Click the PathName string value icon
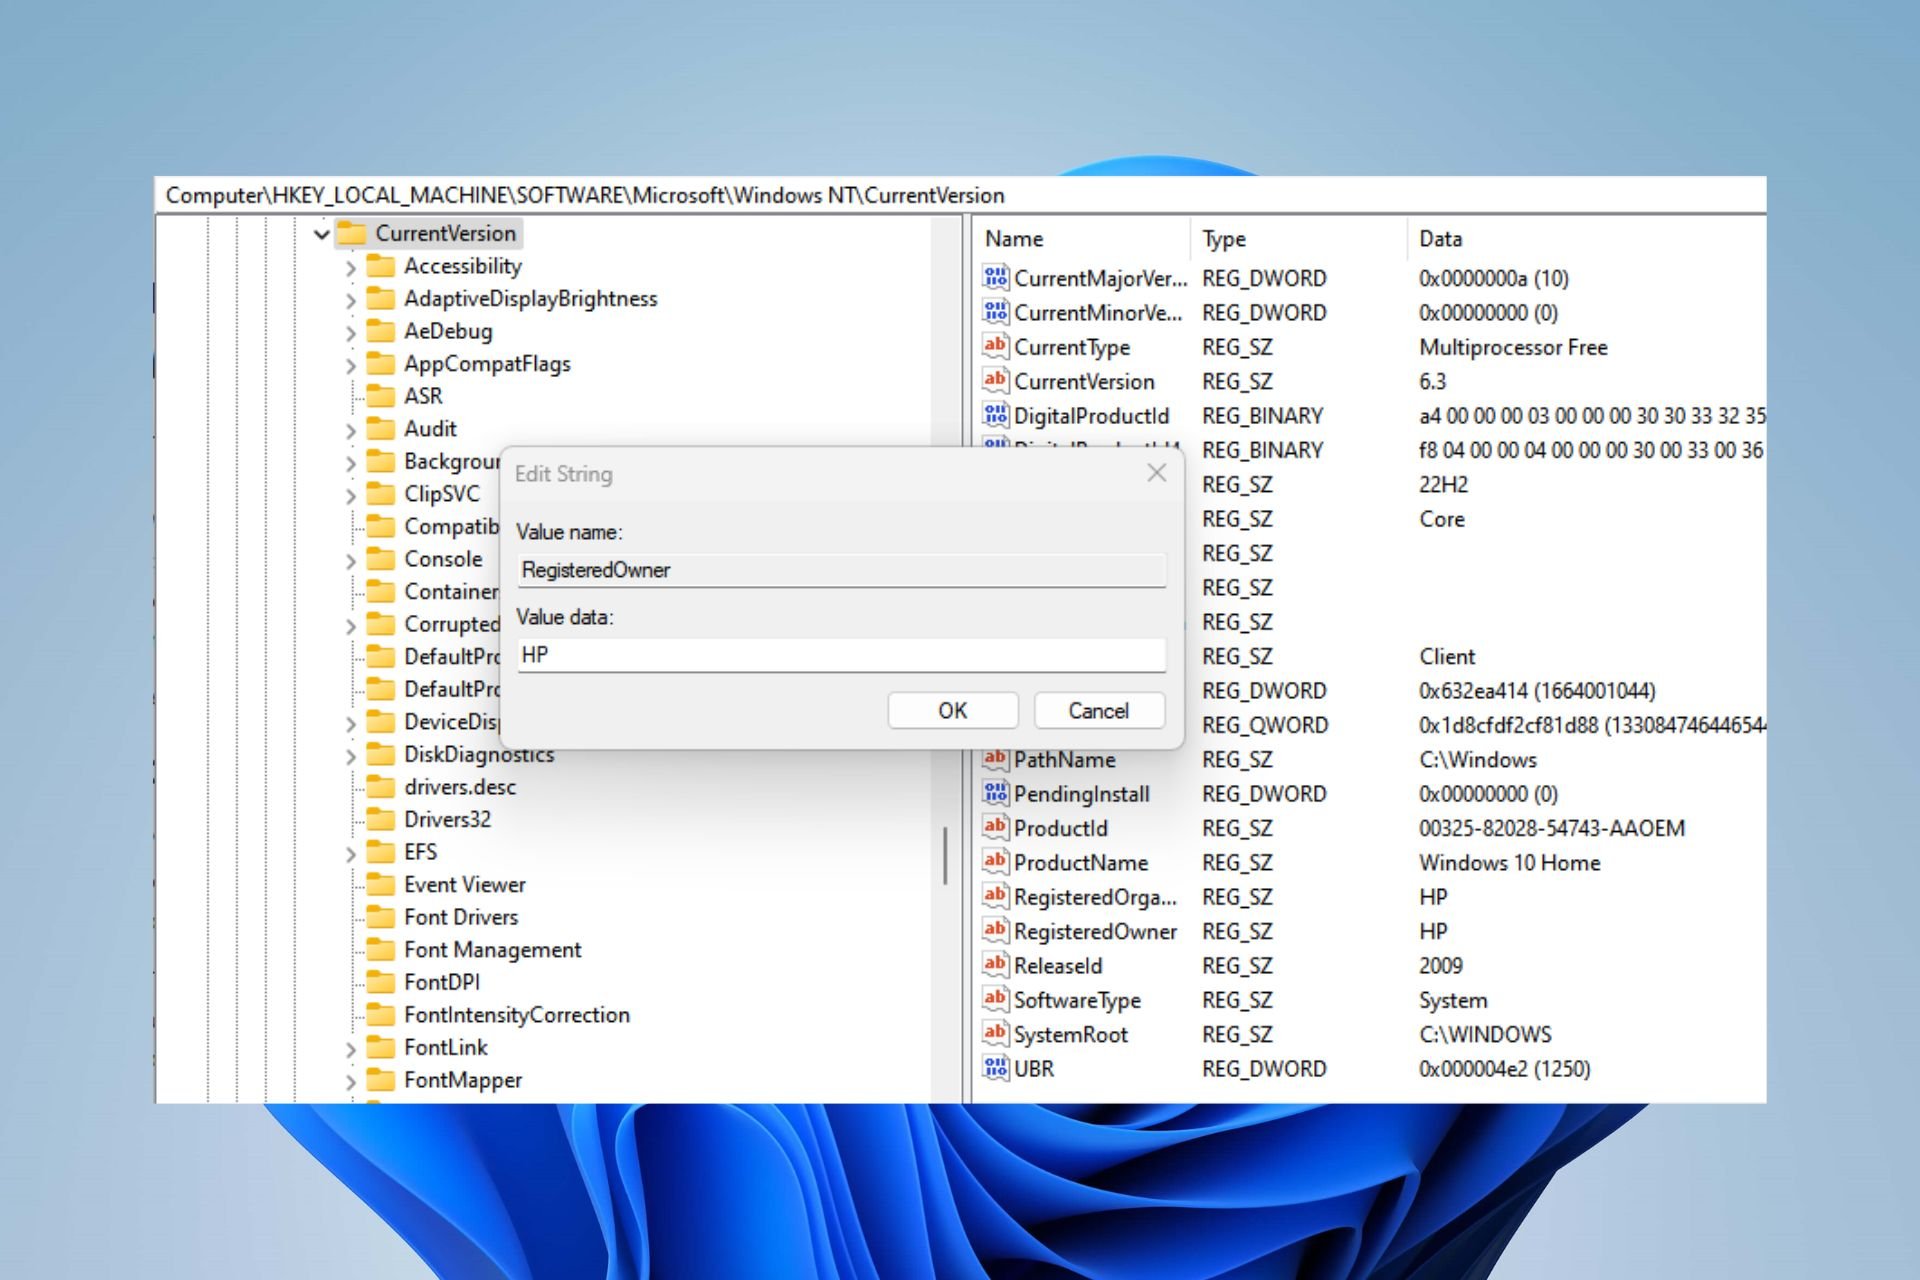Viewport: 1920px width, 1280px height. (995, 759)
